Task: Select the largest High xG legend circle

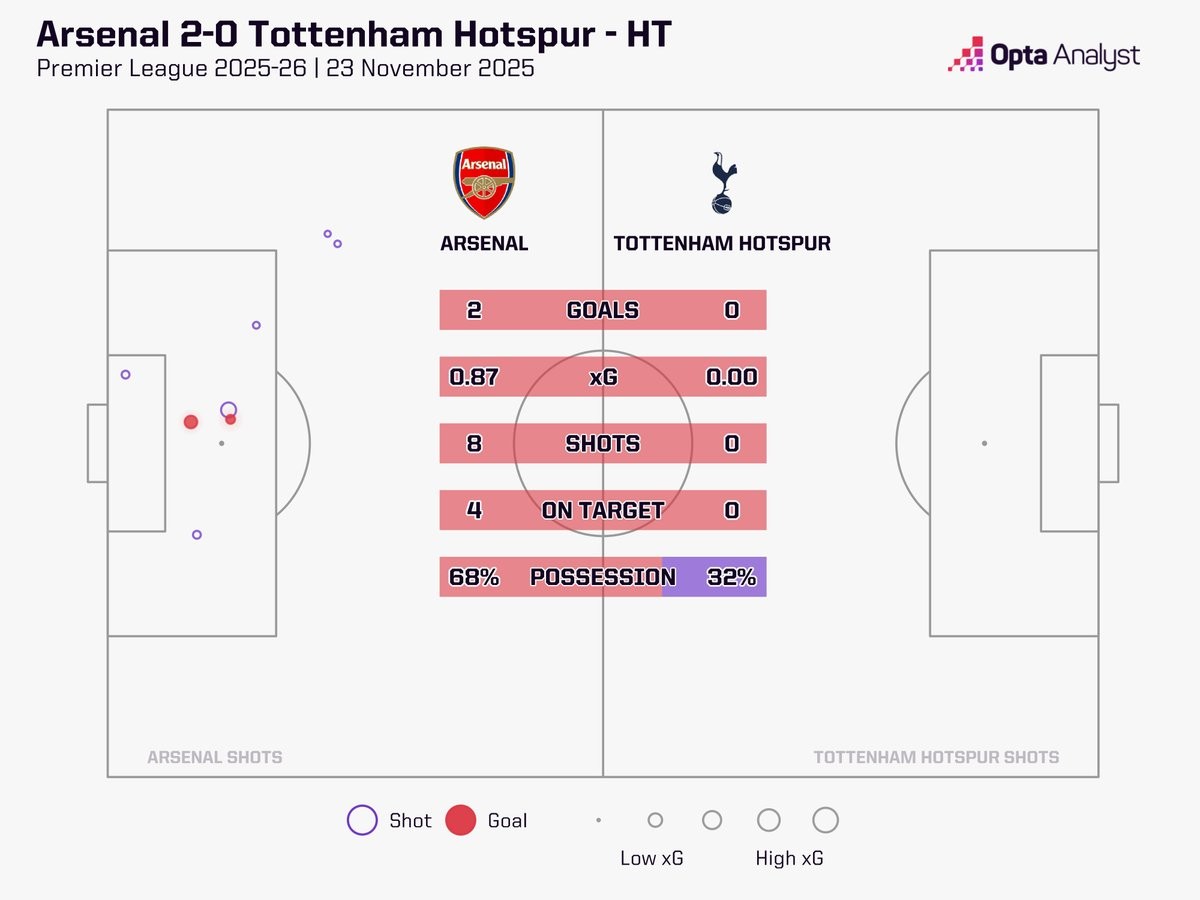Action: pos(825,820)
